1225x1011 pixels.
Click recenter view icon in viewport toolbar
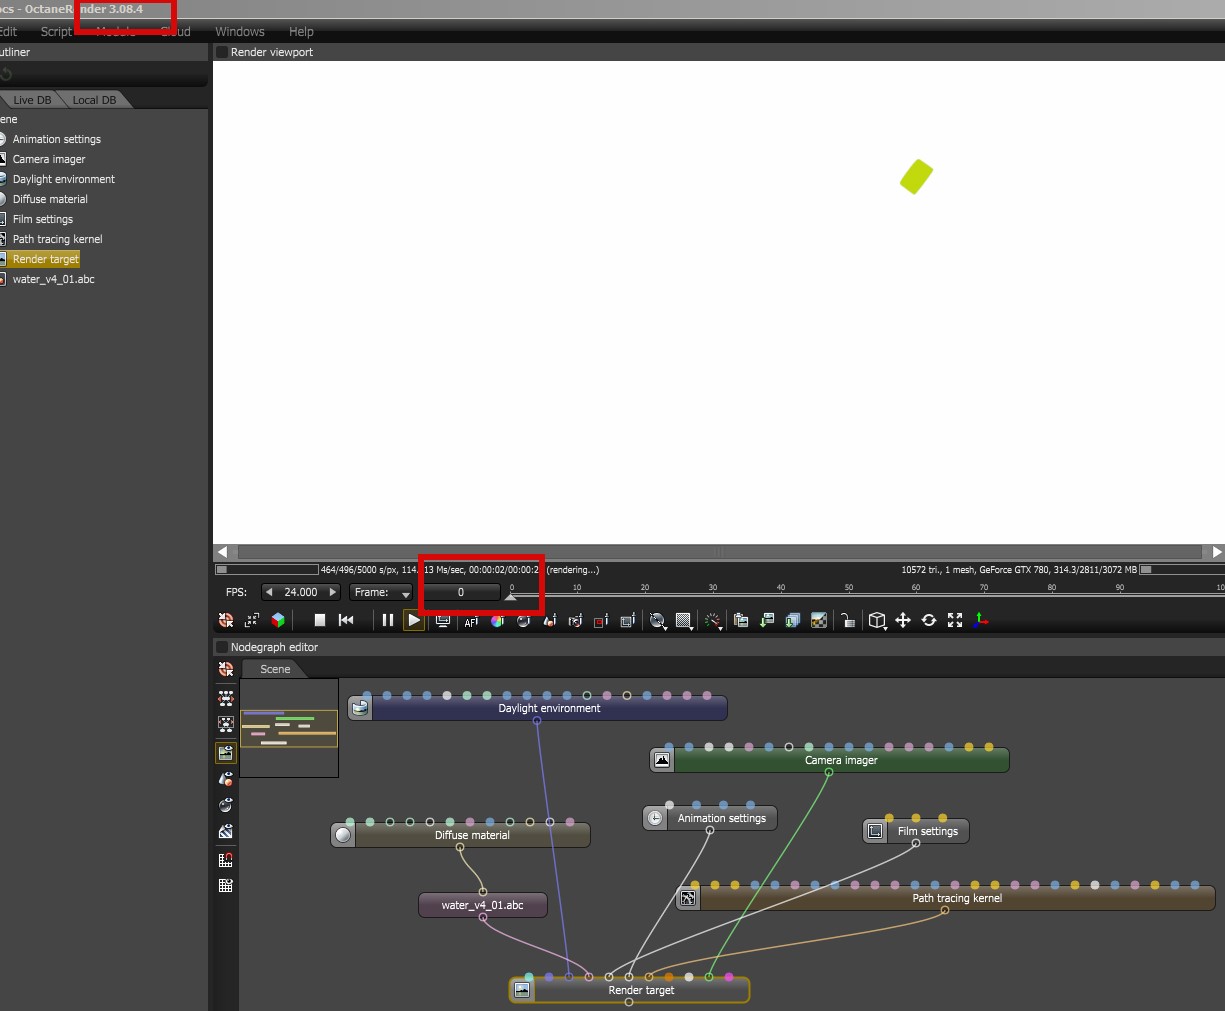226,620
